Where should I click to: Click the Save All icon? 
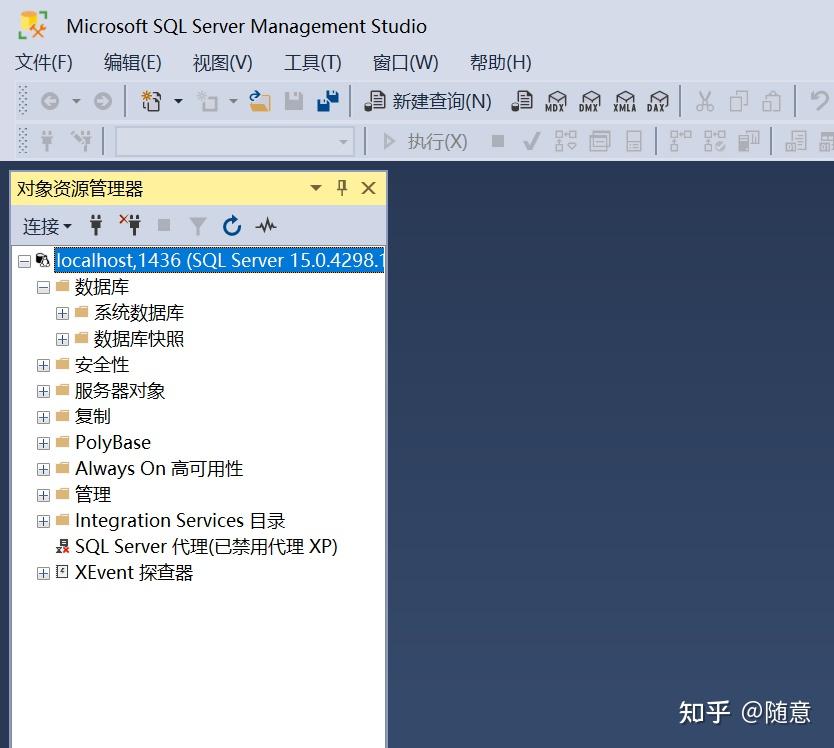tap(328, 101)
